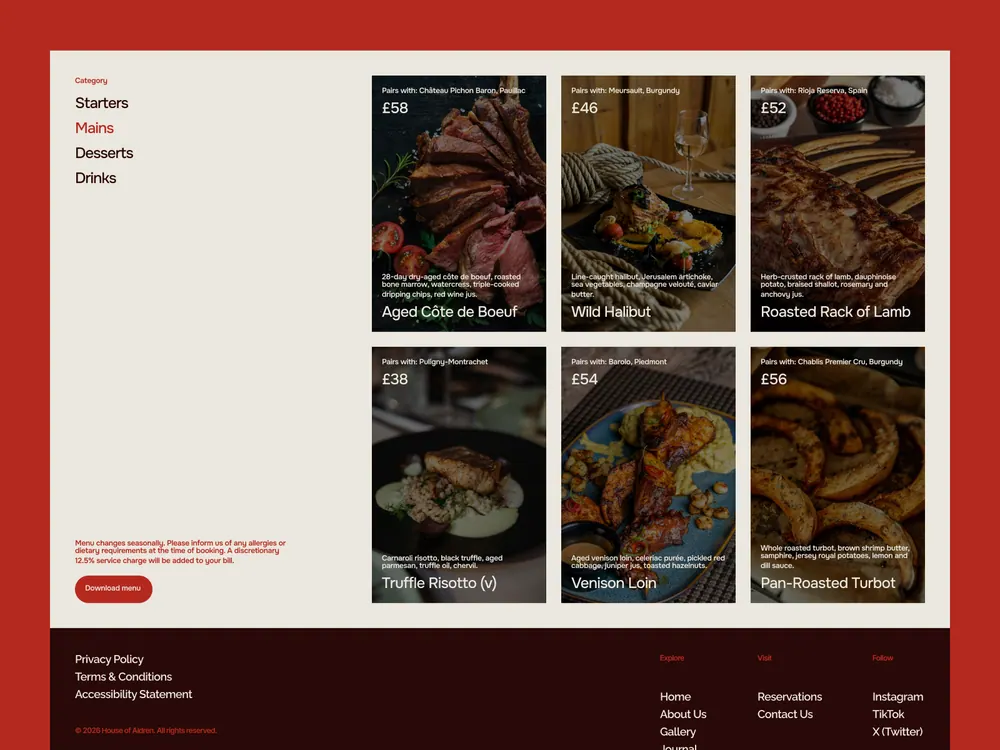Click the Download menu button

[x=114, y=589]
